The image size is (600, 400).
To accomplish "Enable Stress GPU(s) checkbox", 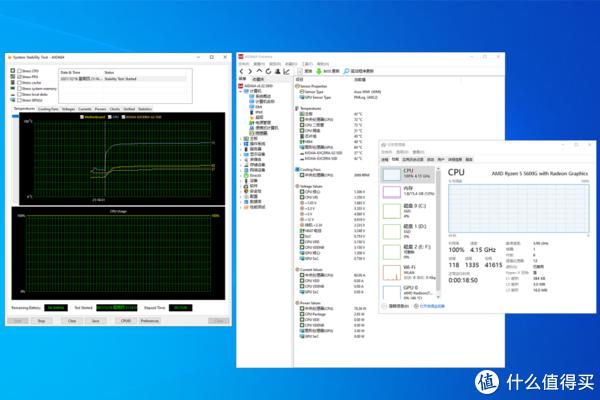I will 19,100.
